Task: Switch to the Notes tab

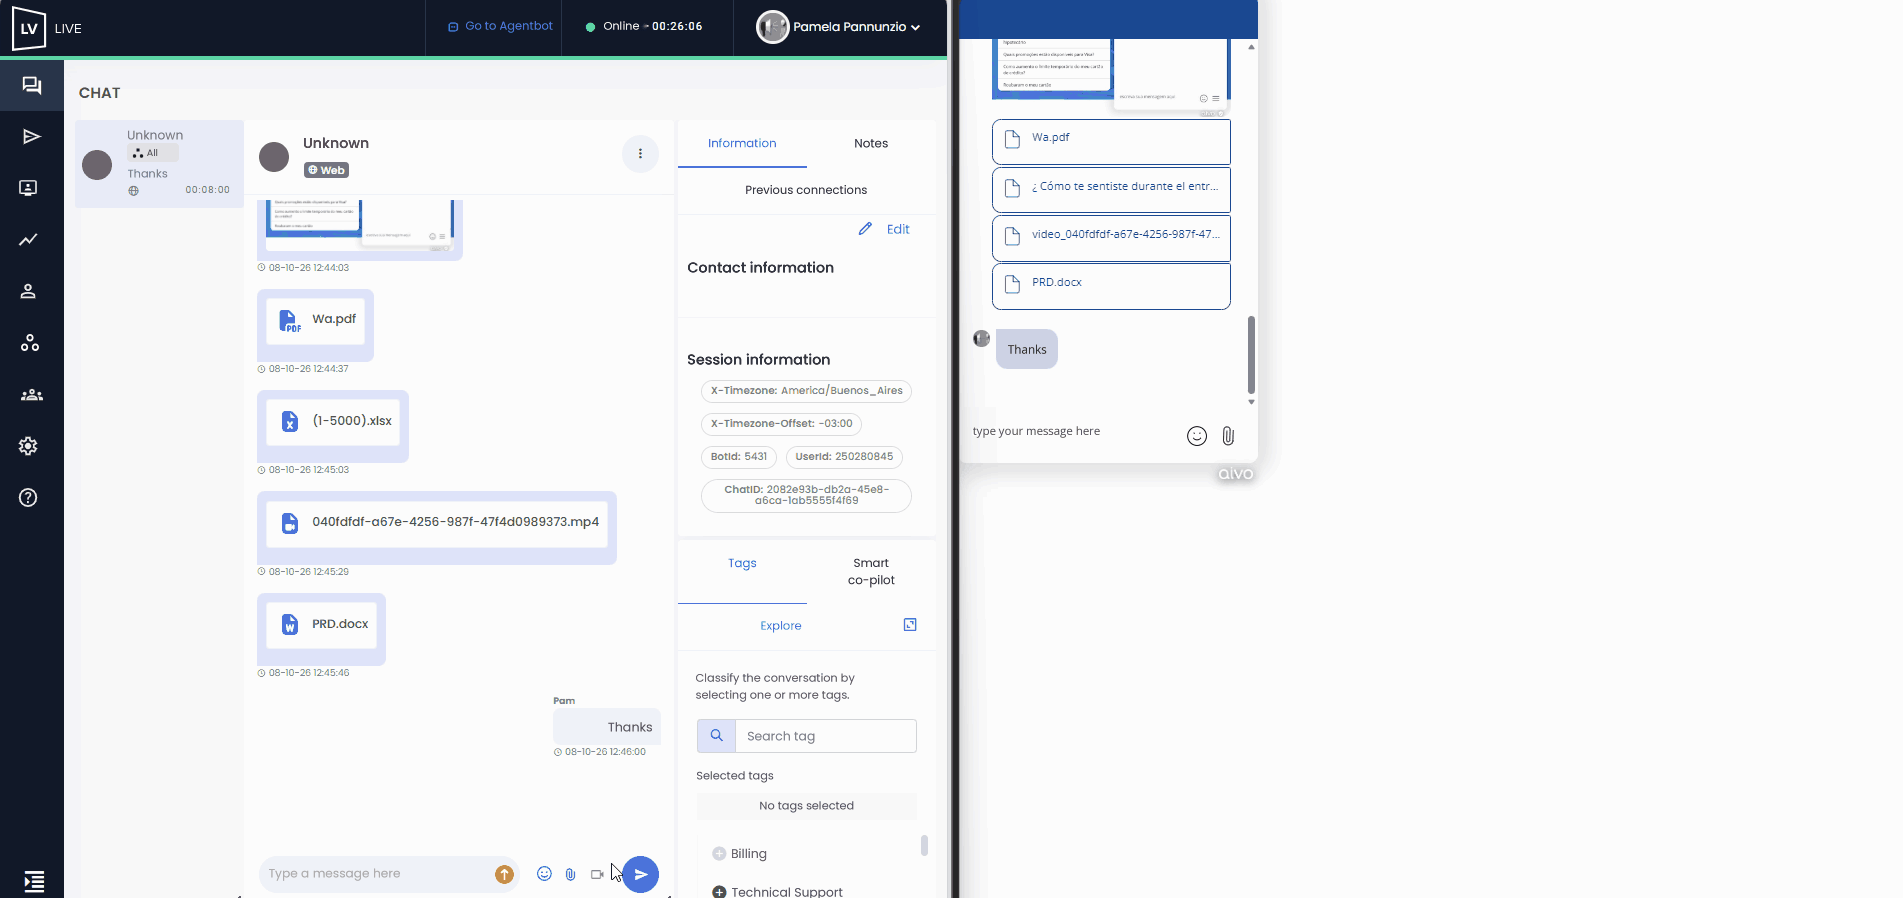Action: (871, 144)
